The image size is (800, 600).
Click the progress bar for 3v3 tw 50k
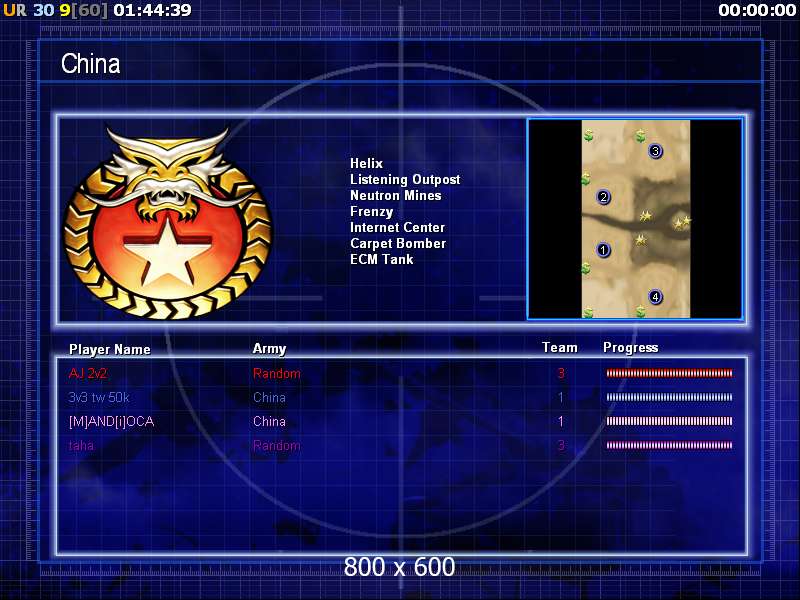[x=669, y=397]
